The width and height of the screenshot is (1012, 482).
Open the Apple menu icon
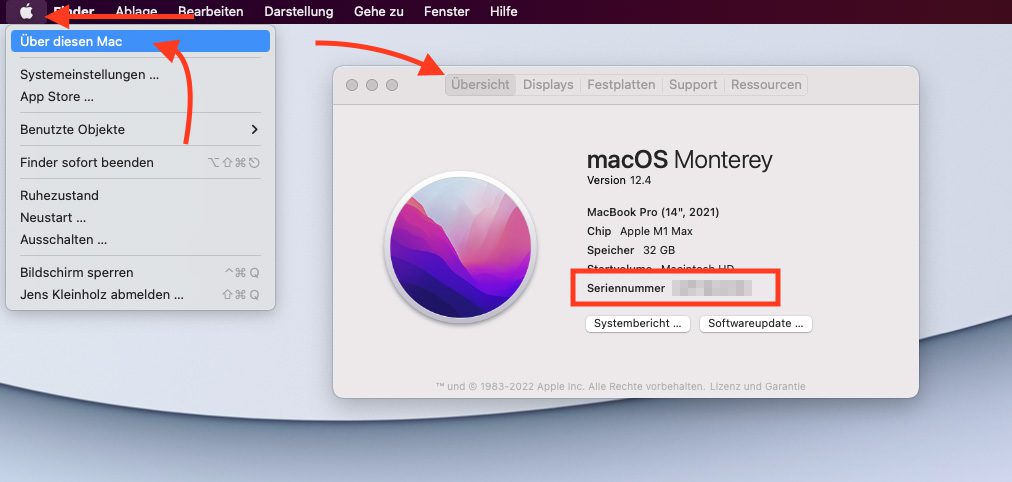click(26, 11)
